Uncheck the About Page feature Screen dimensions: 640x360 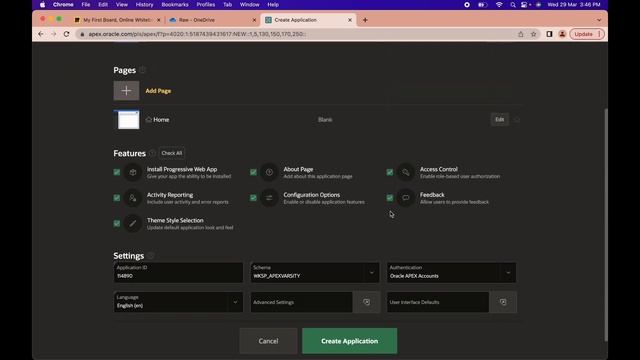[253, 172]
